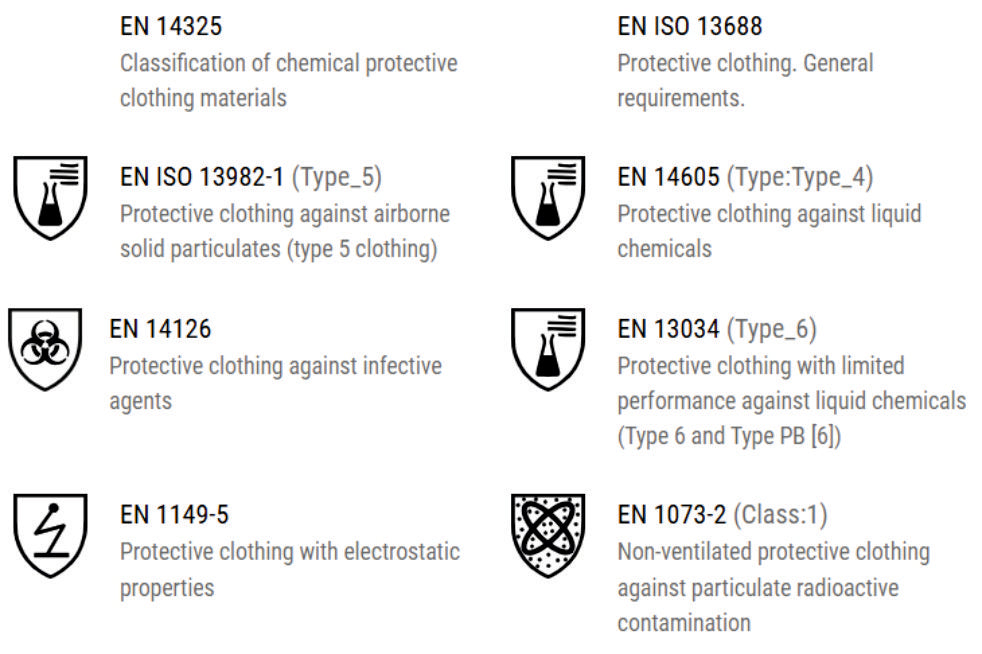This screenshot has height=654, width=982.
Task: Click the radioactive contamination shield icon
Action: [x=547, y=535]
